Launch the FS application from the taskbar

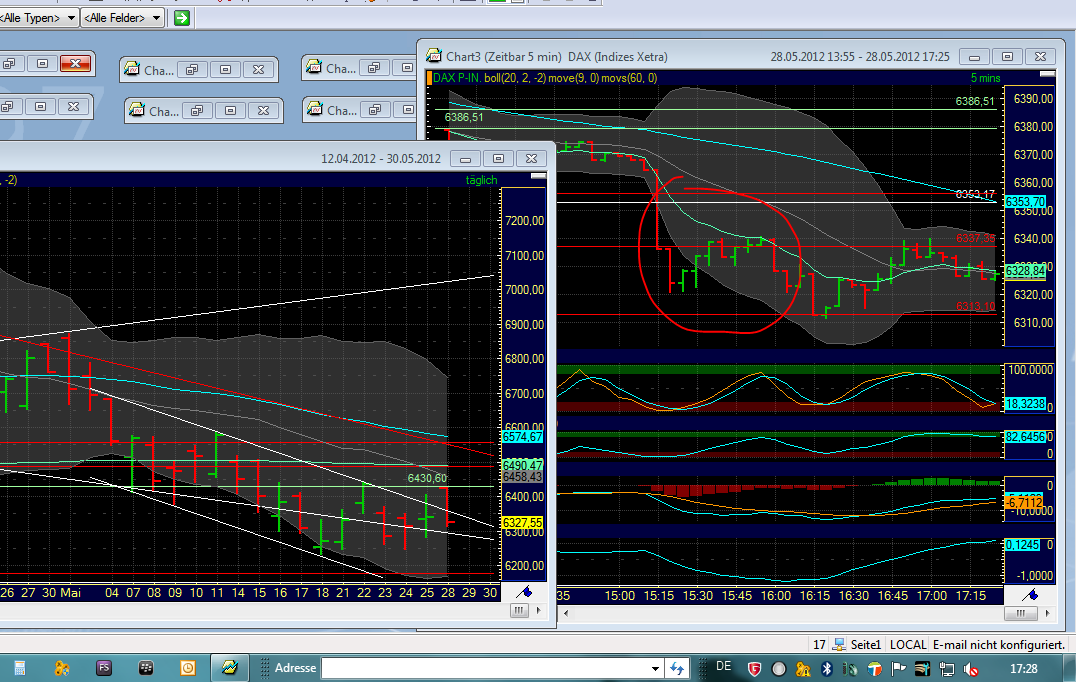click(x=103, y=667)
